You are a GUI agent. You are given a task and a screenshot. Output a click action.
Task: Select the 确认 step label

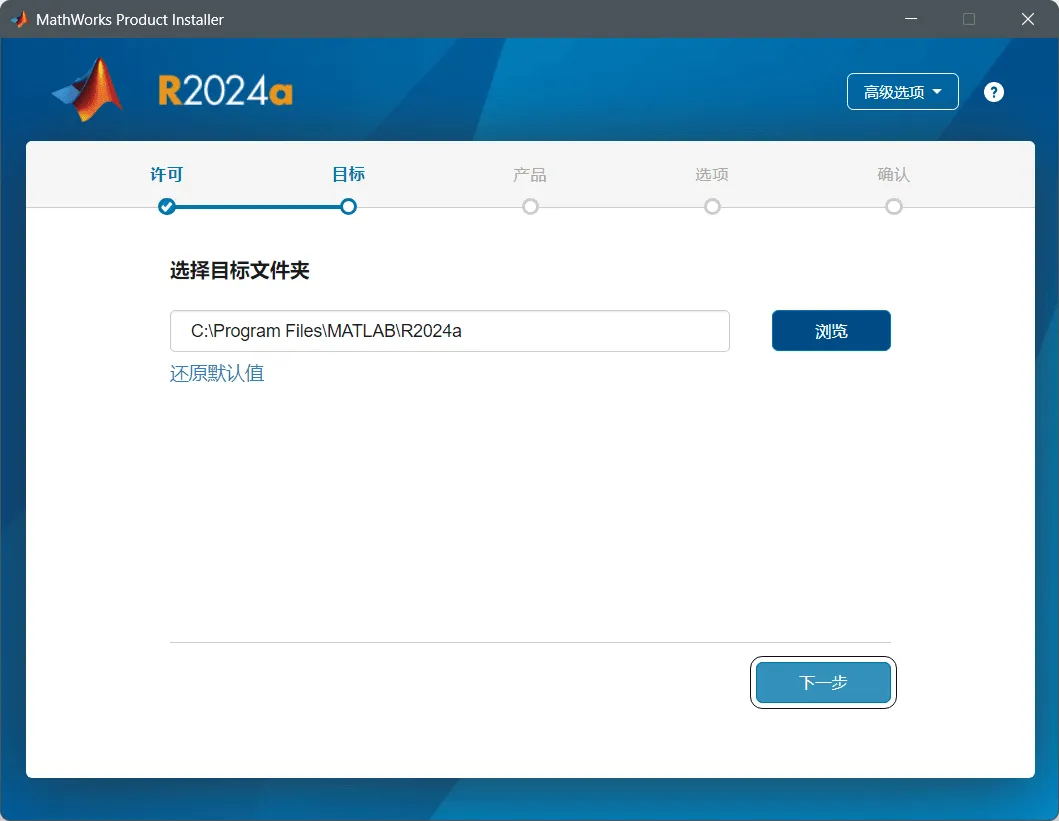tap(894, 175)
